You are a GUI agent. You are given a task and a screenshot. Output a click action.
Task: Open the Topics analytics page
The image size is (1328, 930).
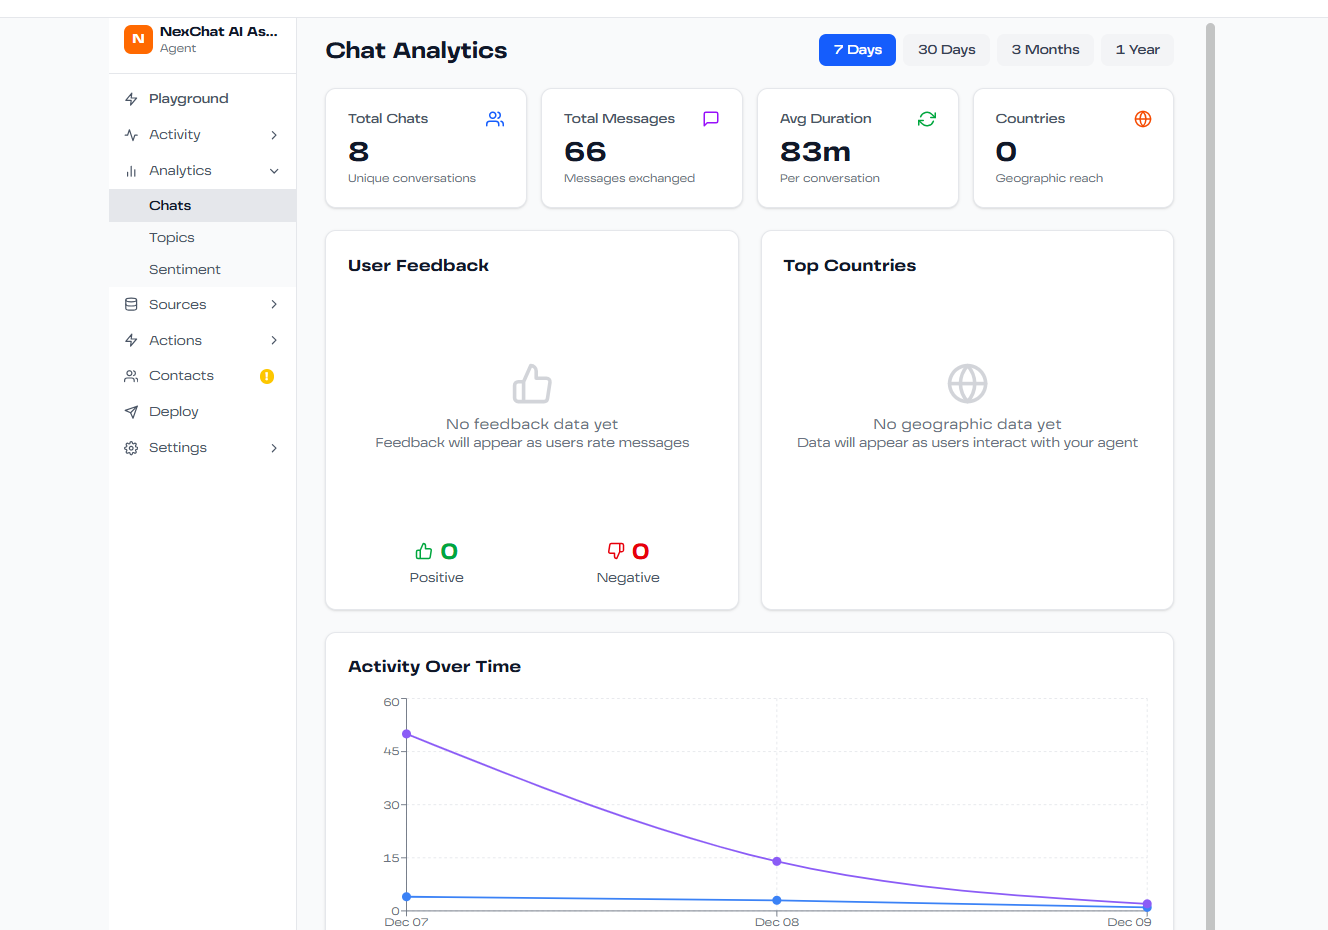point(172,238)
